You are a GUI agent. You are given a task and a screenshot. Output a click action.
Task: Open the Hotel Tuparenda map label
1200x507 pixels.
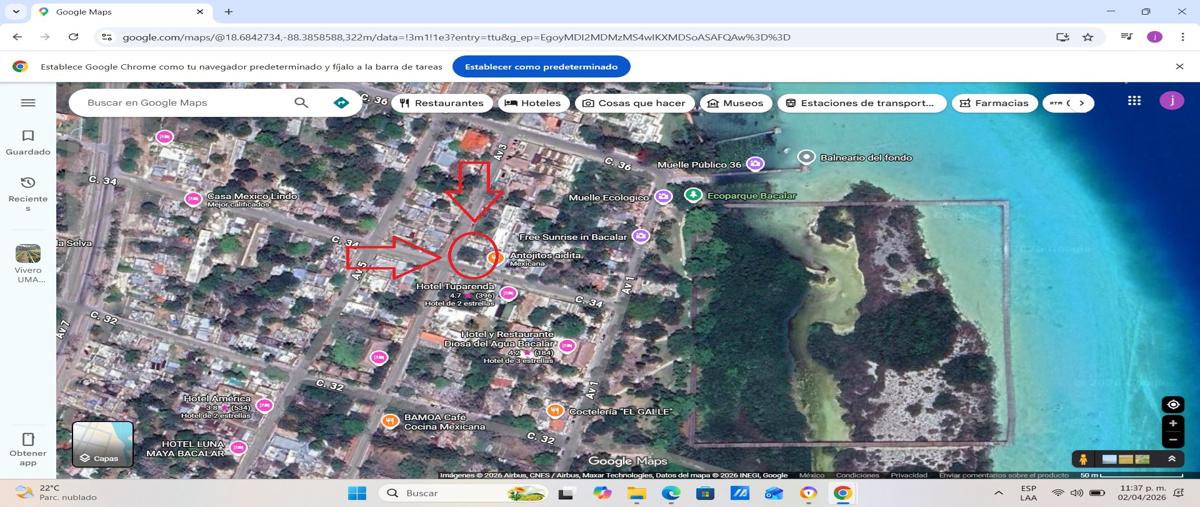click(x=455, y=286)
